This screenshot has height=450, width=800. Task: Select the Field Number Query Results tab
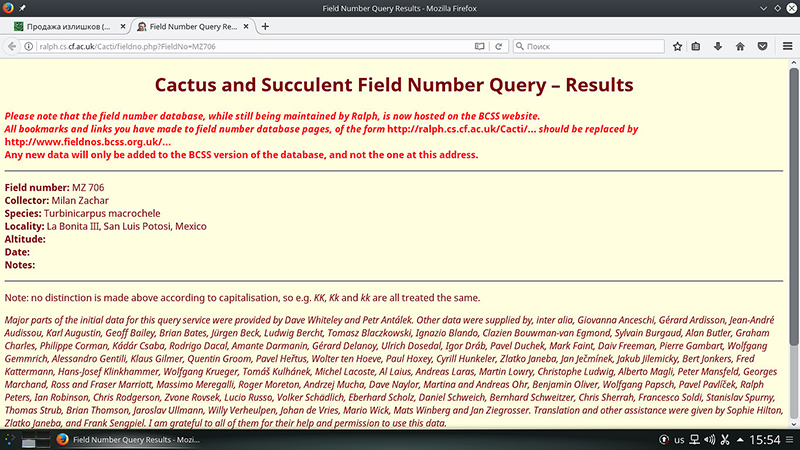[188, 26]
